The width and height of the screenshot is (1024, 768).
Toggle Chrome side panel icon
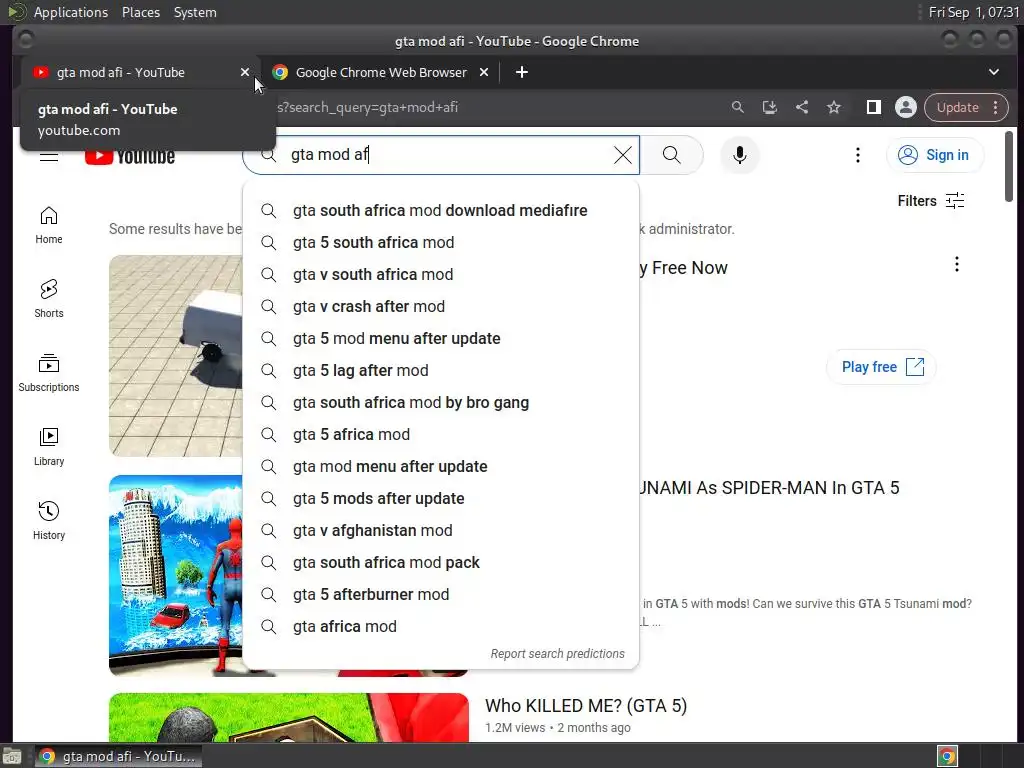coord(873,108)
